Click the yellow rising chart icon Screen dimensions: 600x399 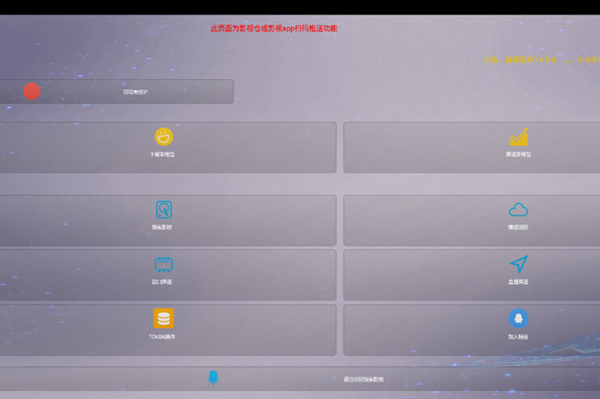point(518,137)
